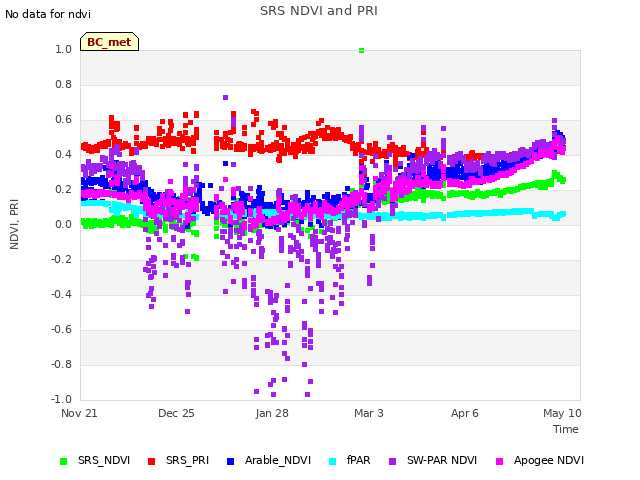Screen dimensions: 640x480
Task: Click the -0.6 y-axis tick label
Action: (61, 329)
